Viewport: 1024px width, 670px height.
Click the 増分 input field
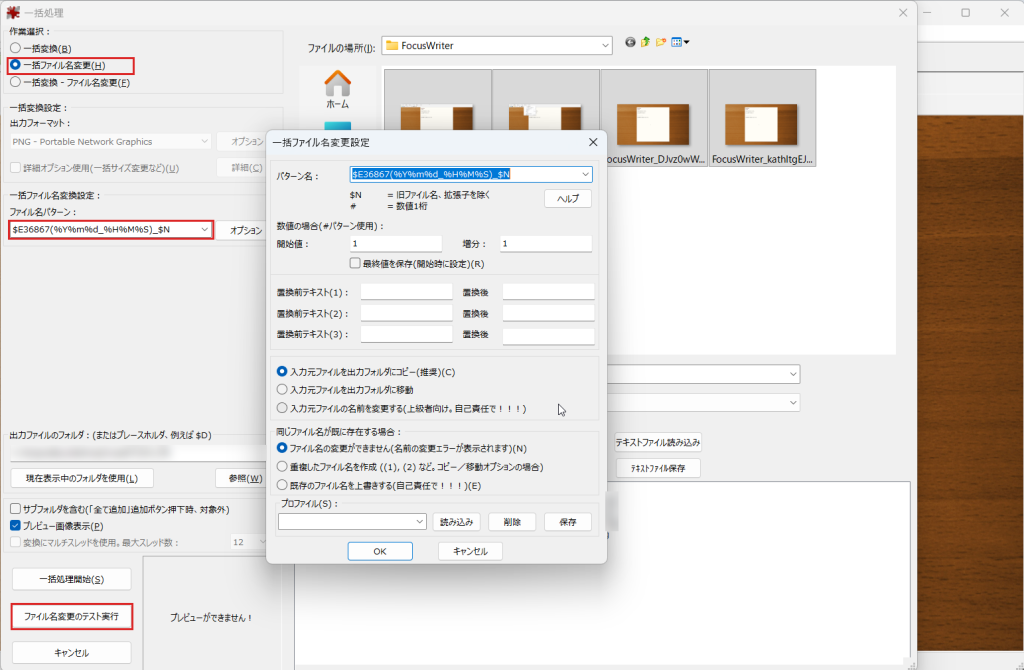(546, 244)
